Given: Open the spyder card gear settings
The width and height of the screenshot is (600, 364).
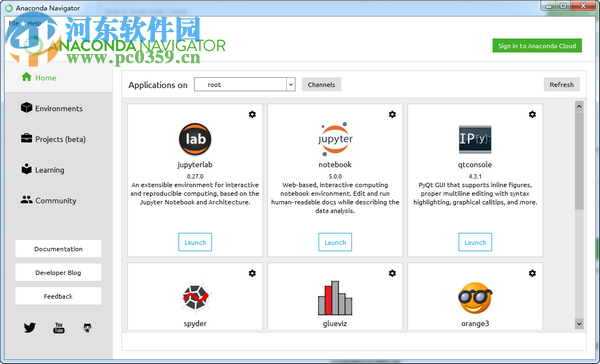Looking at the screenshot, I should point(252,273).
